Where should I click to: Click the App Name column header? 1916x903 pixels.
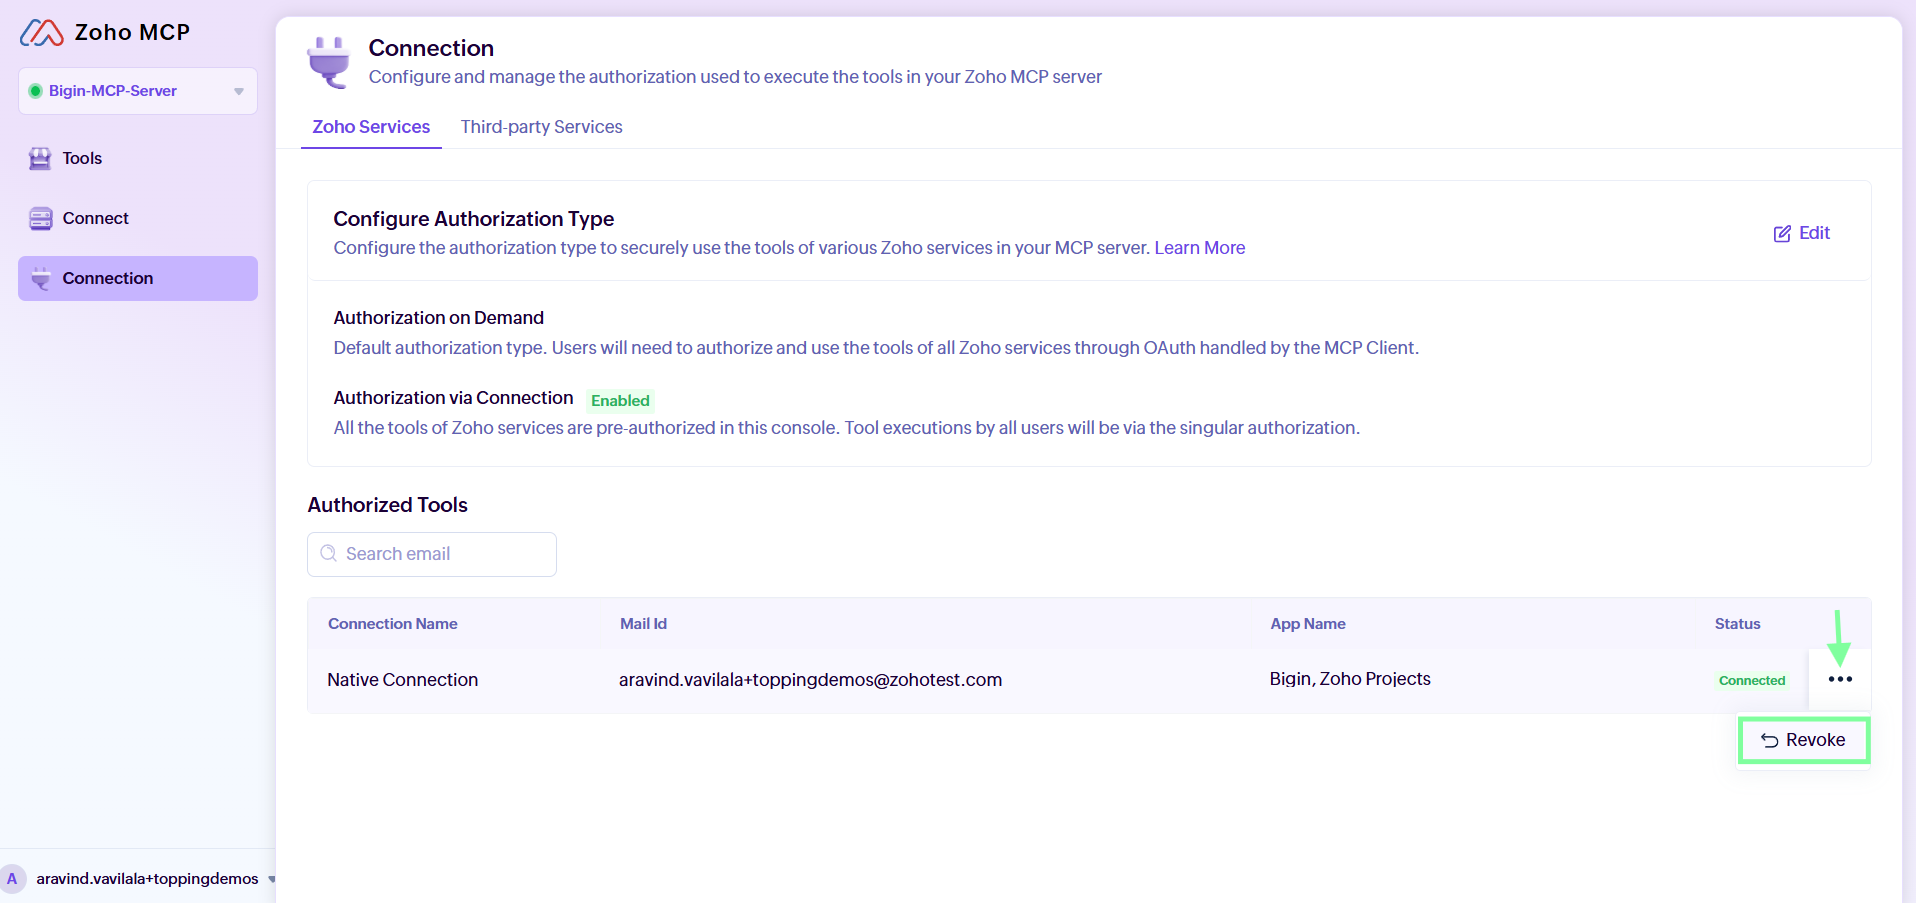coord(1308,624)
